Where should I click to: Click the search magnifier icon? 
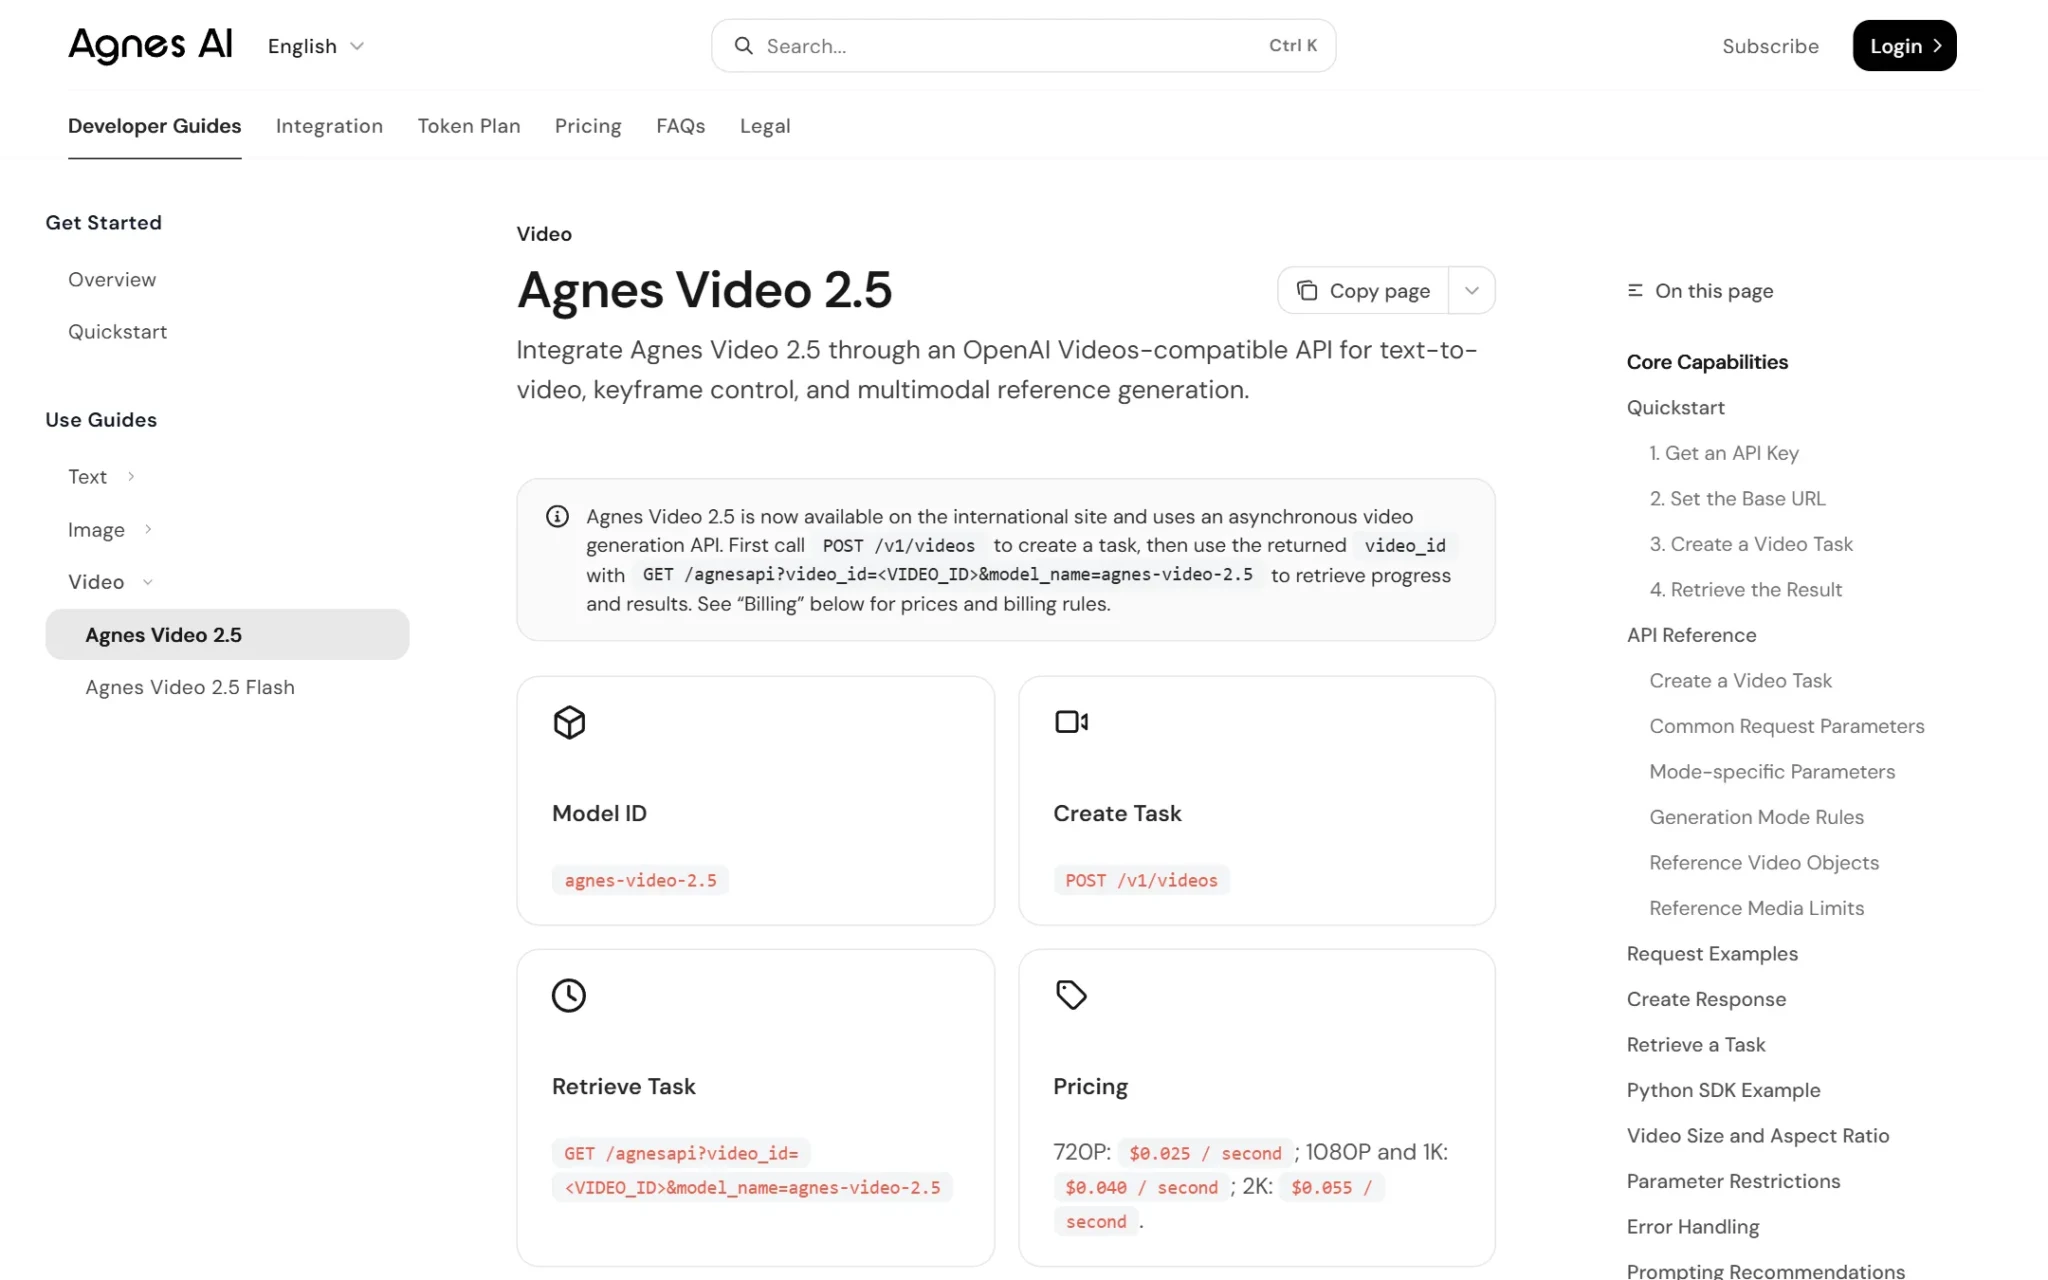click(743, 46)
